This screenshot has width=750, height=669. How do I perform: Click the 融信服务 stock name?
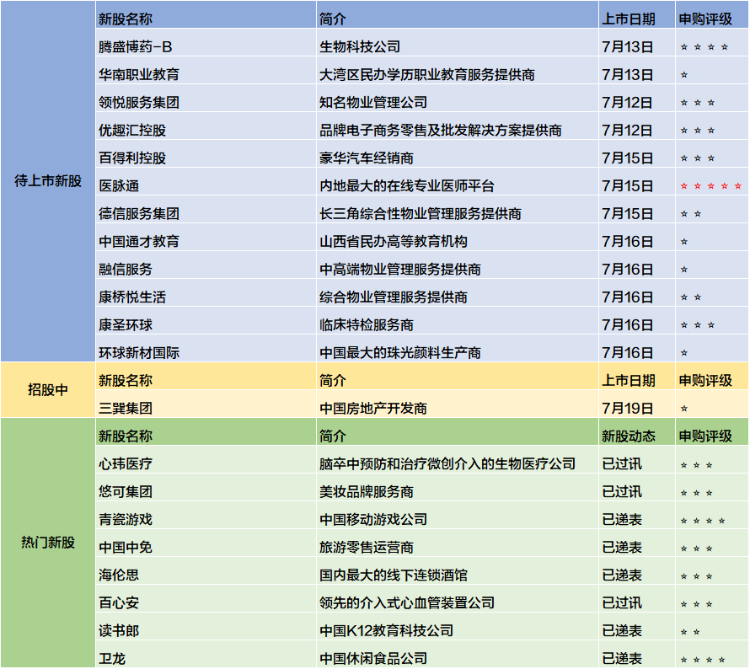click(x=126, y=269)
